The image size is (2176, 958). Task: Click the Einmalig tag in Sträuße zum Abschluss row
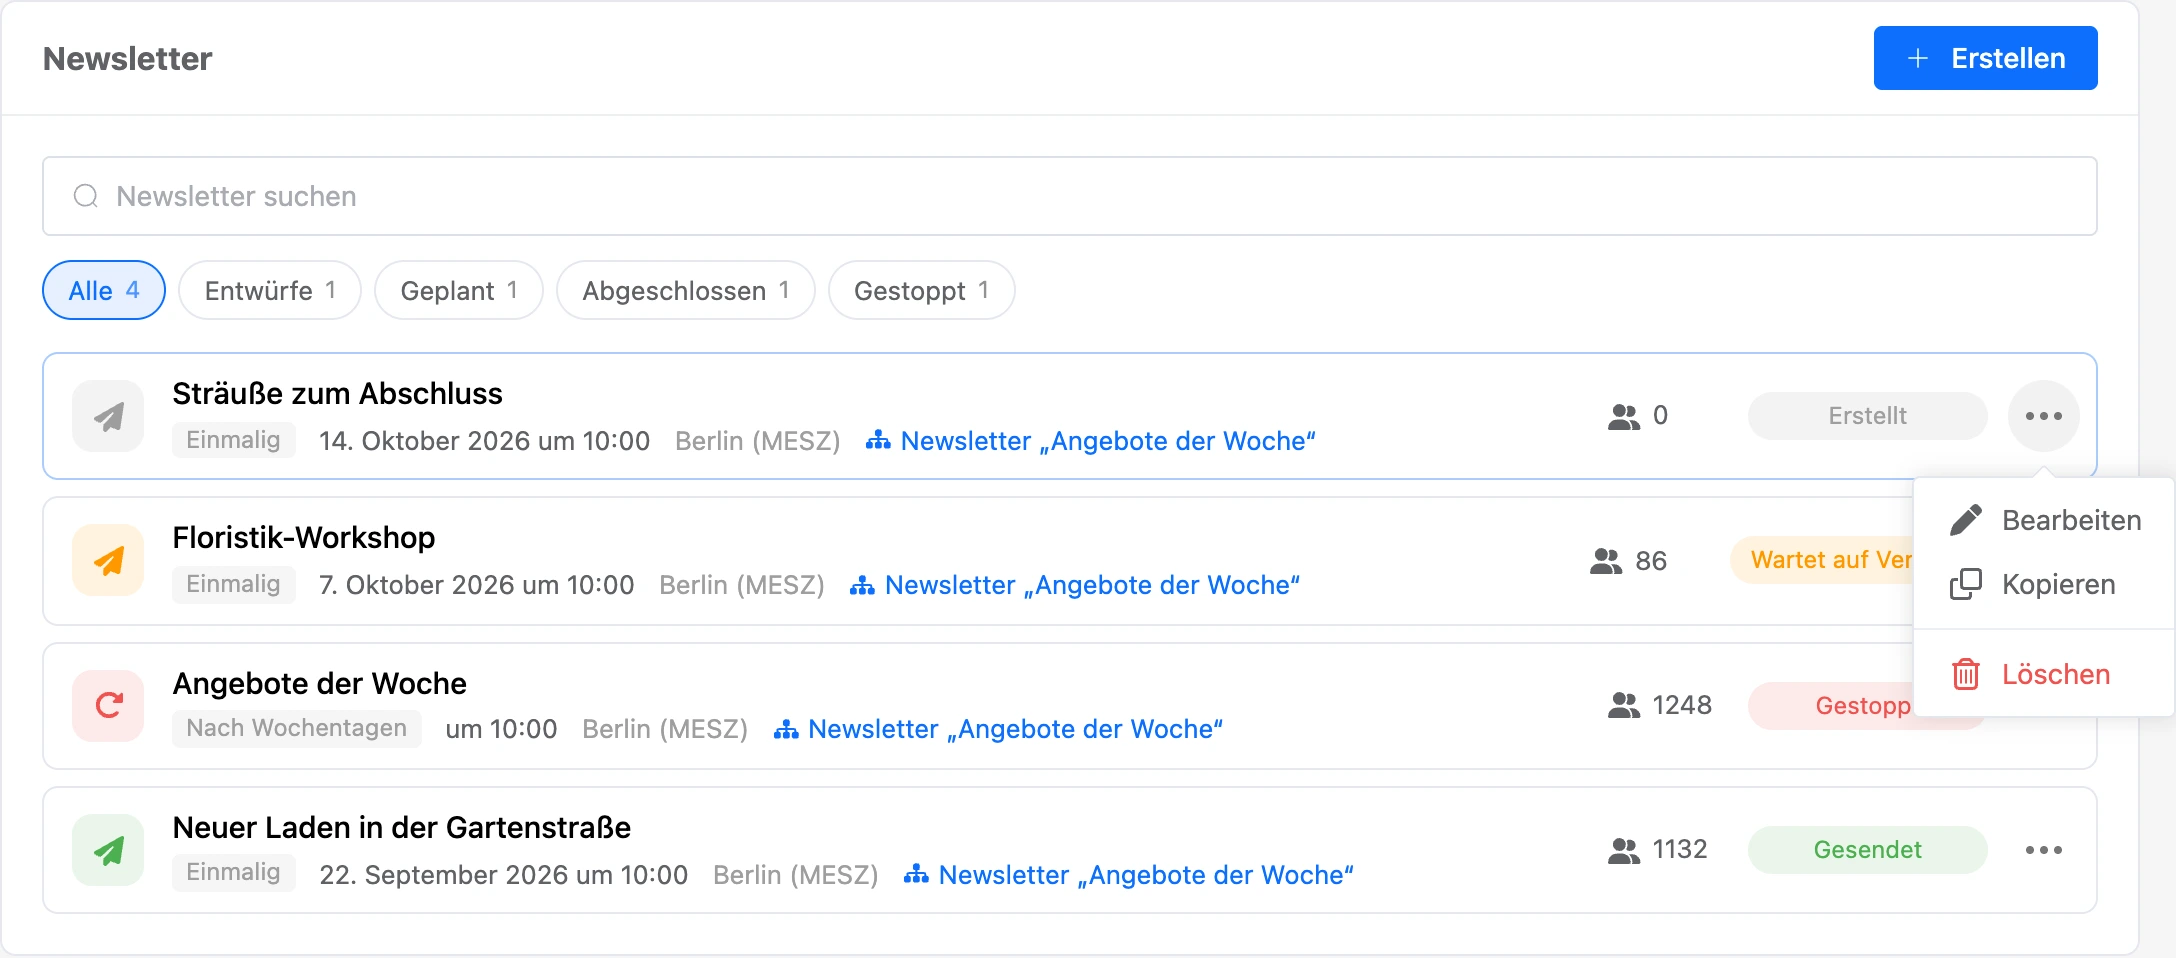tap(233, 440)
